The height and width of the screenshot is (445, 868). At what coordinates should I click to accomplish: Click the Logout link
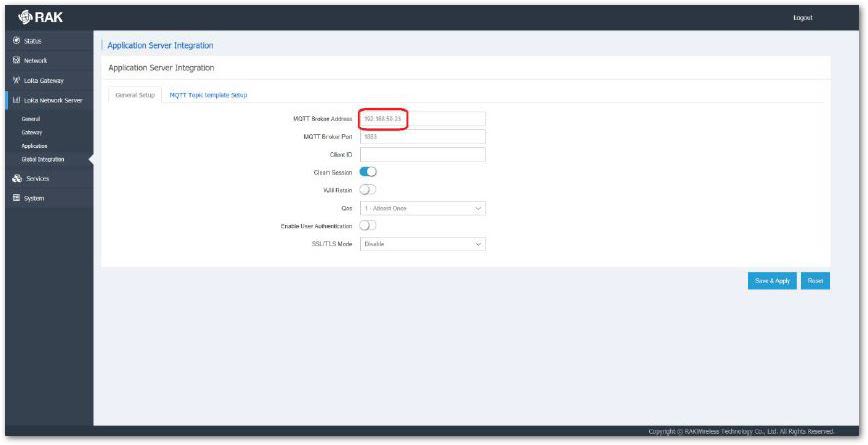803,18
